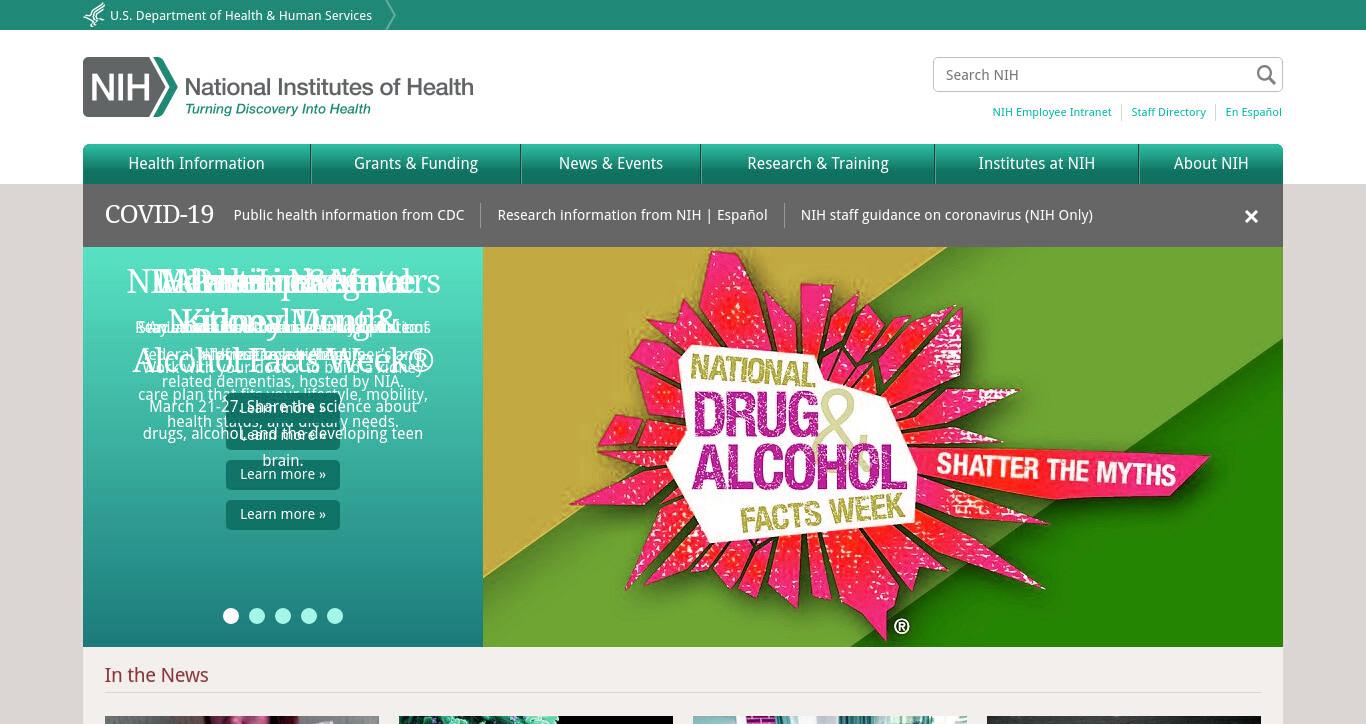Open NIH staff guidance on coronavirus link
Viewport: 1366px width, 724px height.
pos(946,215)
